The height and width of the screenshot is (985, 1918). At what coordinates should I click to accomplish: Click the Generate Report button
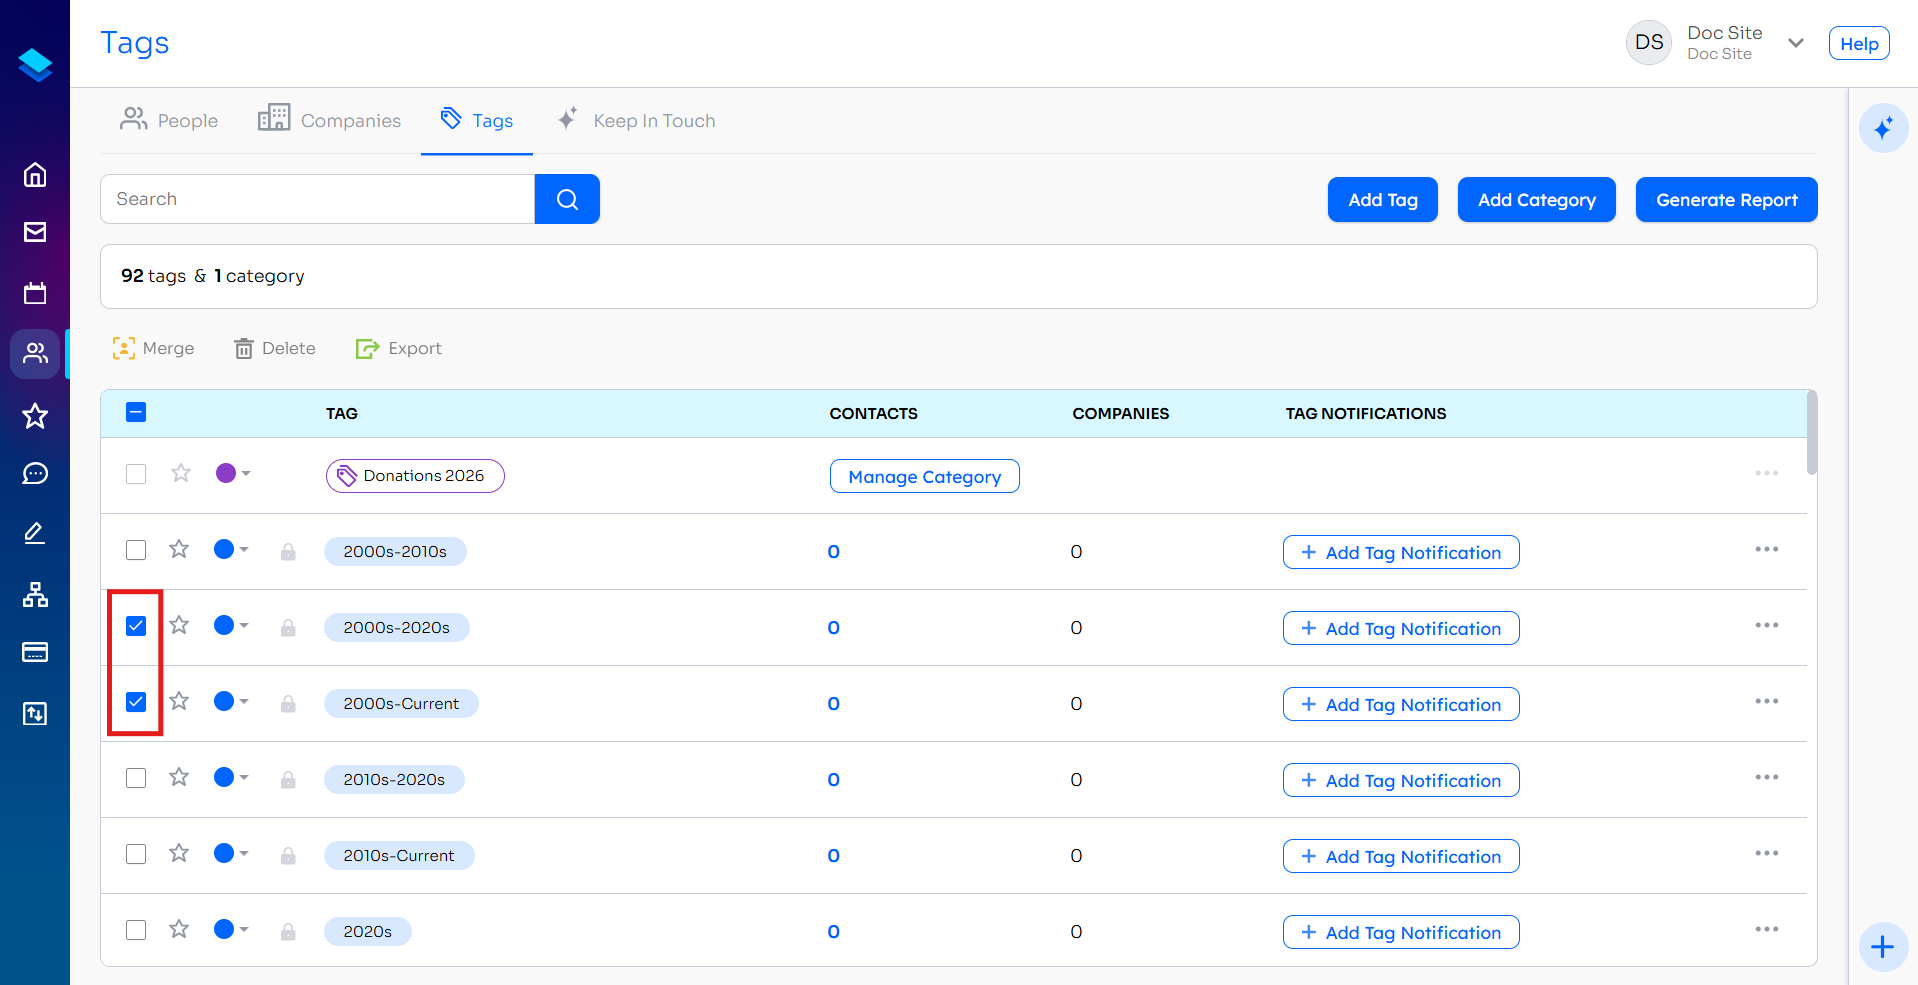click(1726, 199)
